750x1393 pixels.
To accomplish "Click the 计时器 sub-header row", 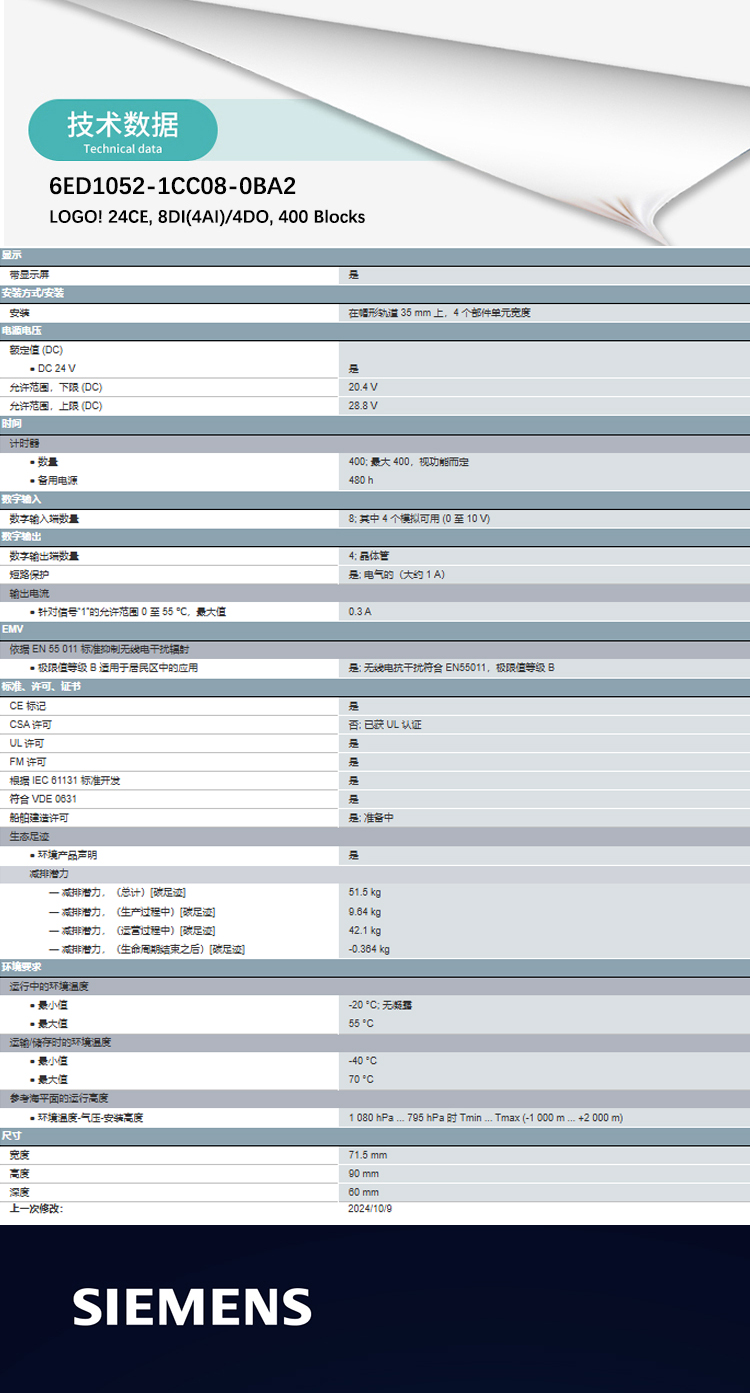I will 375,443.
